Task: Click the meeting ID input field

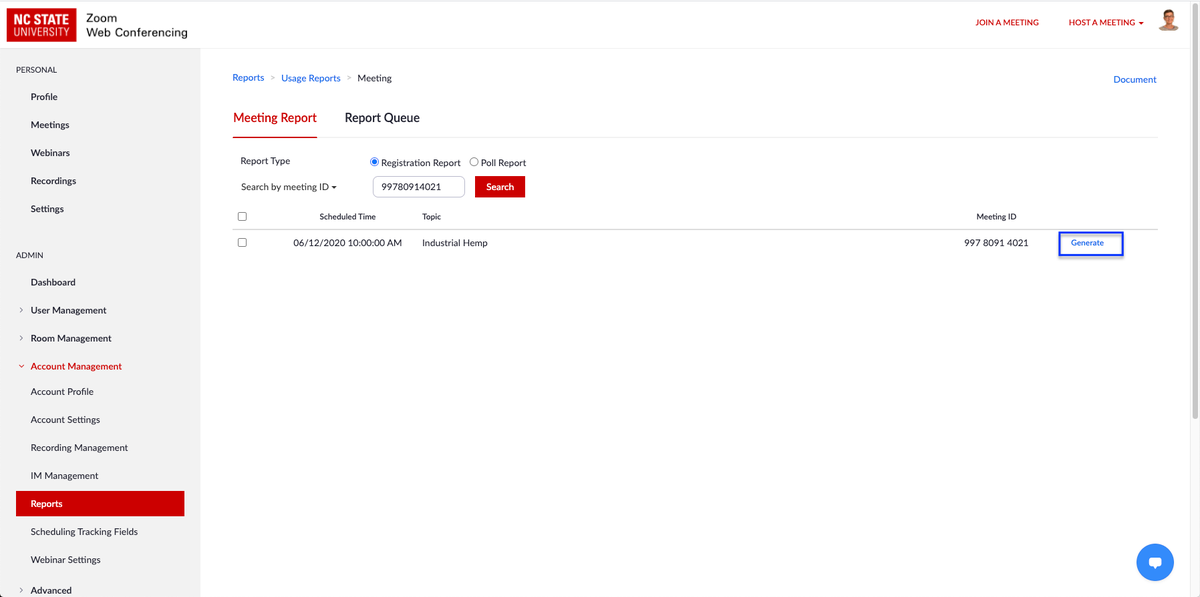Action: 418,186
